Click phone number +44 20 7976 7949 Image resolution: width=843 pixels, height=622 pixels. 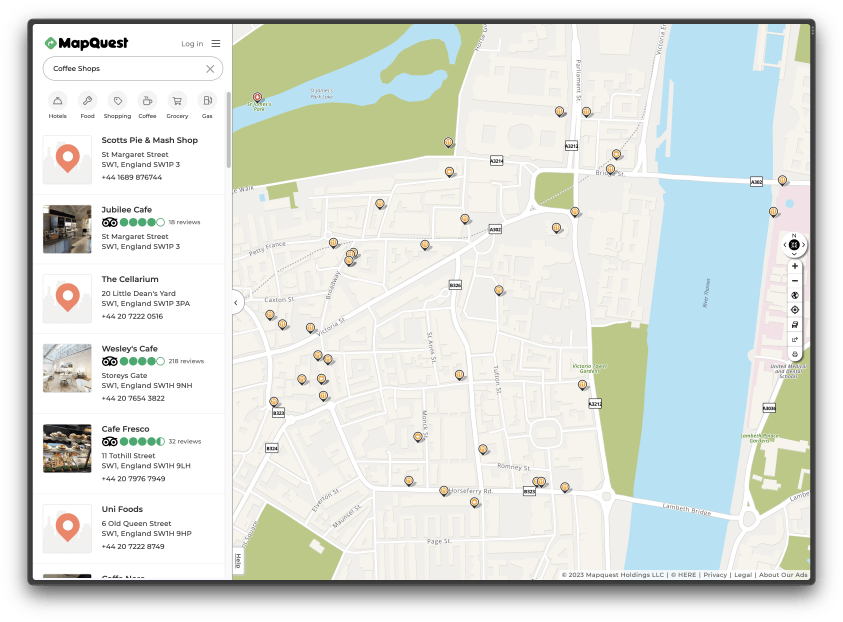[133, 478]
